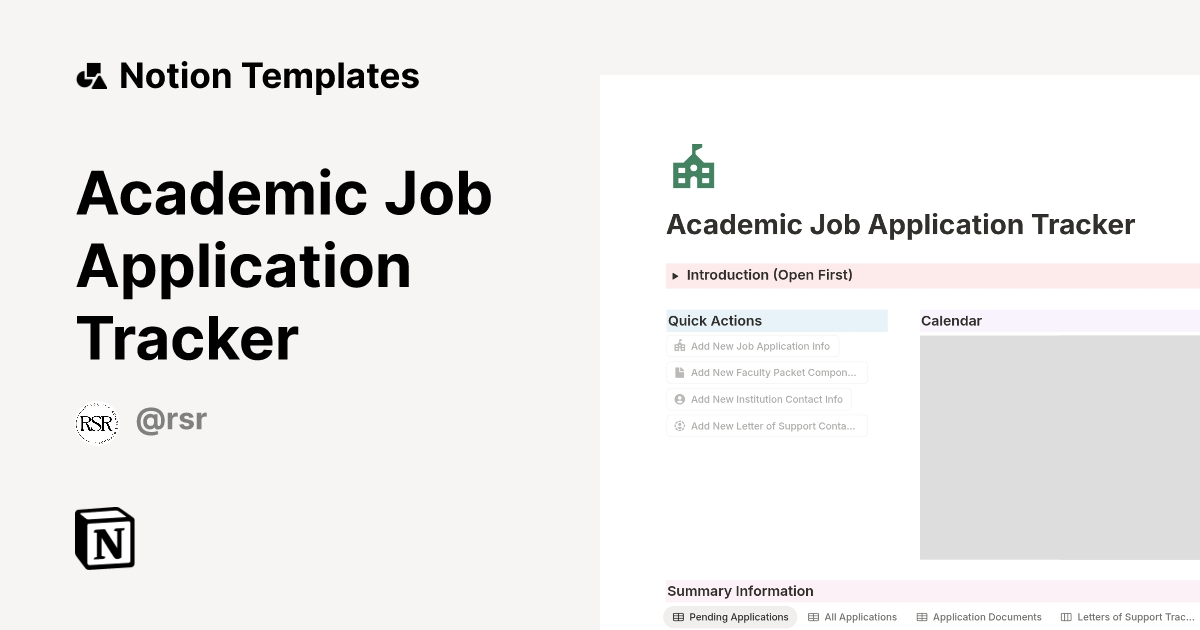Click the Notion Templates logo mark

pyautogui.click(x=91, y=75)
